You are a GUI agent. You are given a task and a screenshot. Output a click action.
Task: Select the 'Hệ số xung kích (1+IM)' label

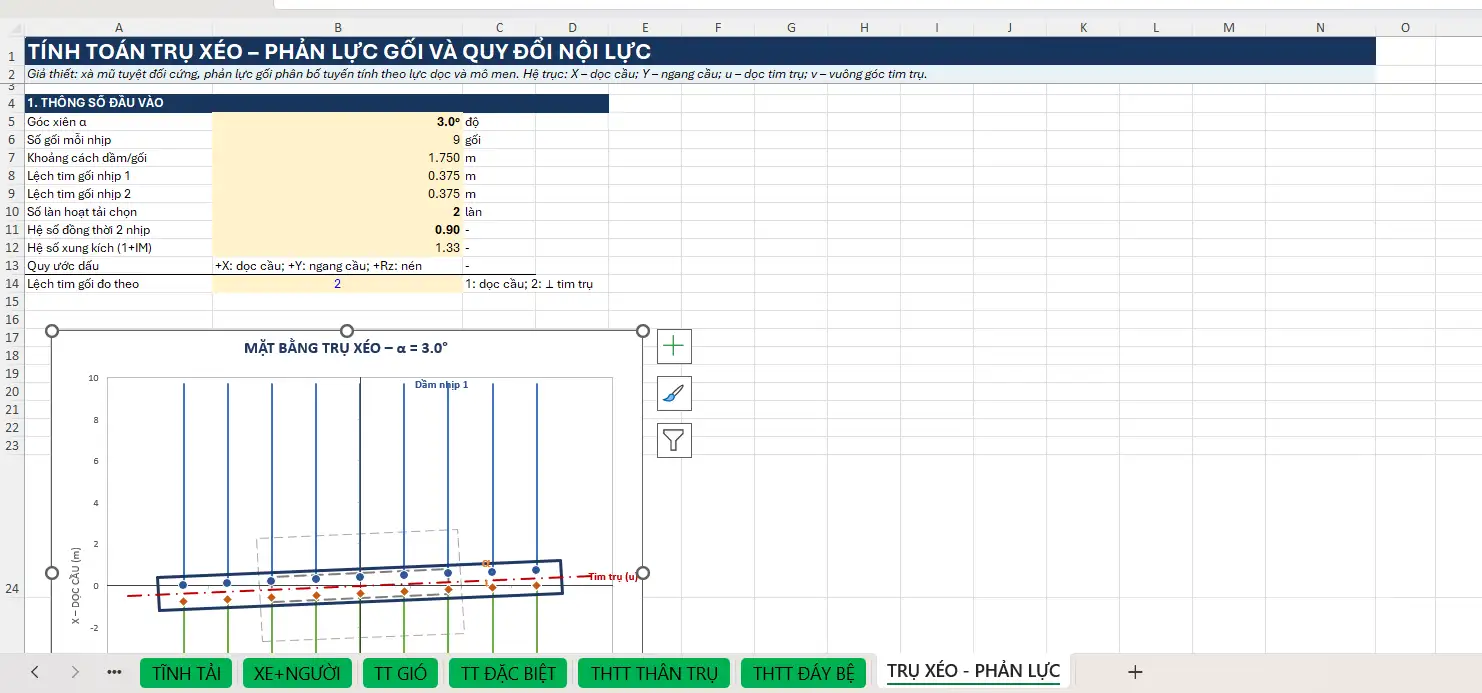[x=118, y=248]
